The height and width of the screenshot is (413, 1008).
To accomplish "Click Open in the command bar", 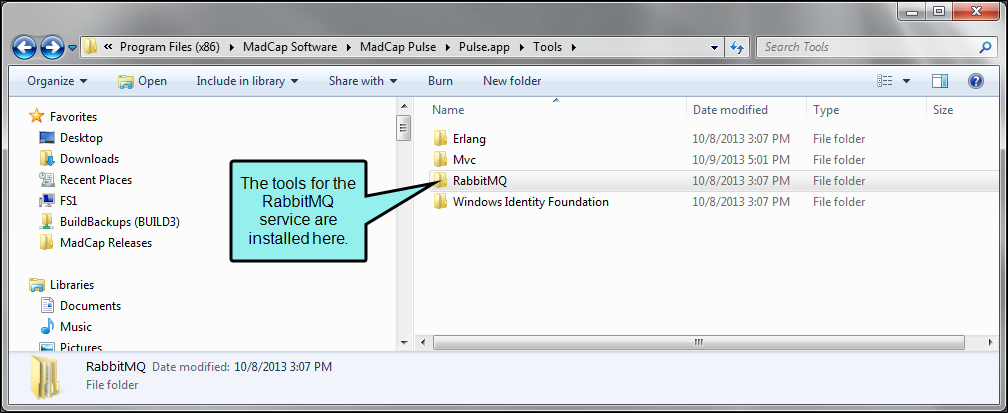I will point(142,81).
